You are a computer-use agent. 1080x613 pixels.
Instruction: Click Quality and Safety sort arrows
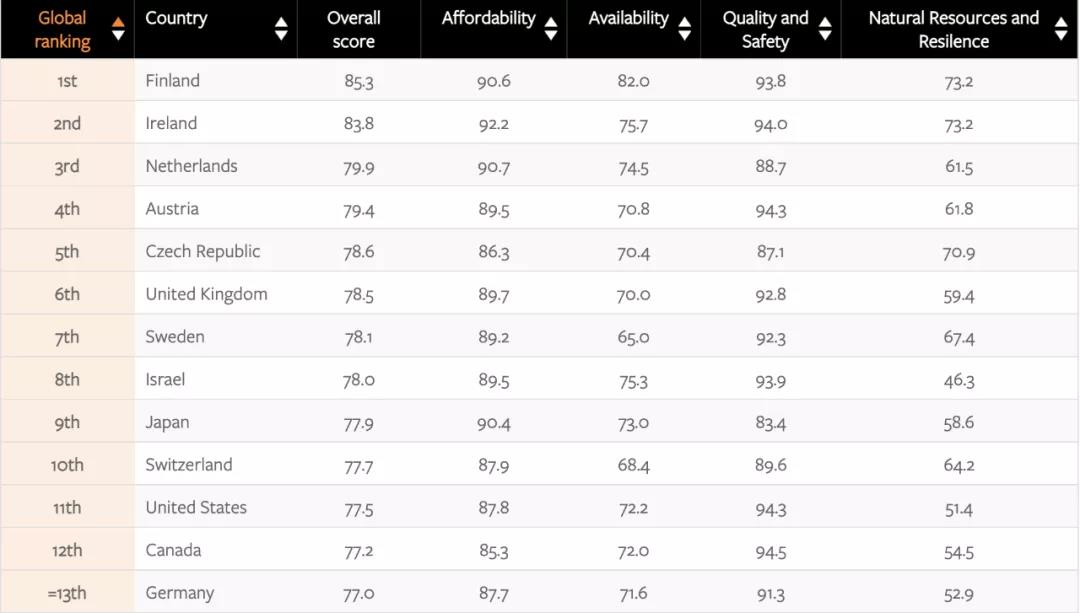pos(825,29)
